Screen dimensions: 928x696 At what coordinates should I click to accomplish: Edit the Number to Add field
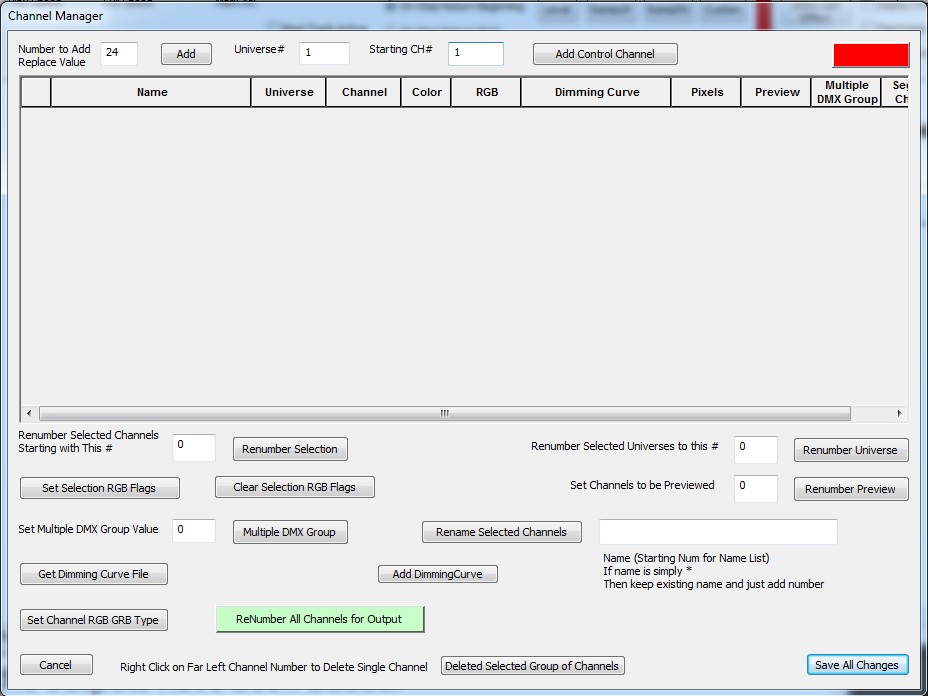pyautogui.click(x=119, y=53)
